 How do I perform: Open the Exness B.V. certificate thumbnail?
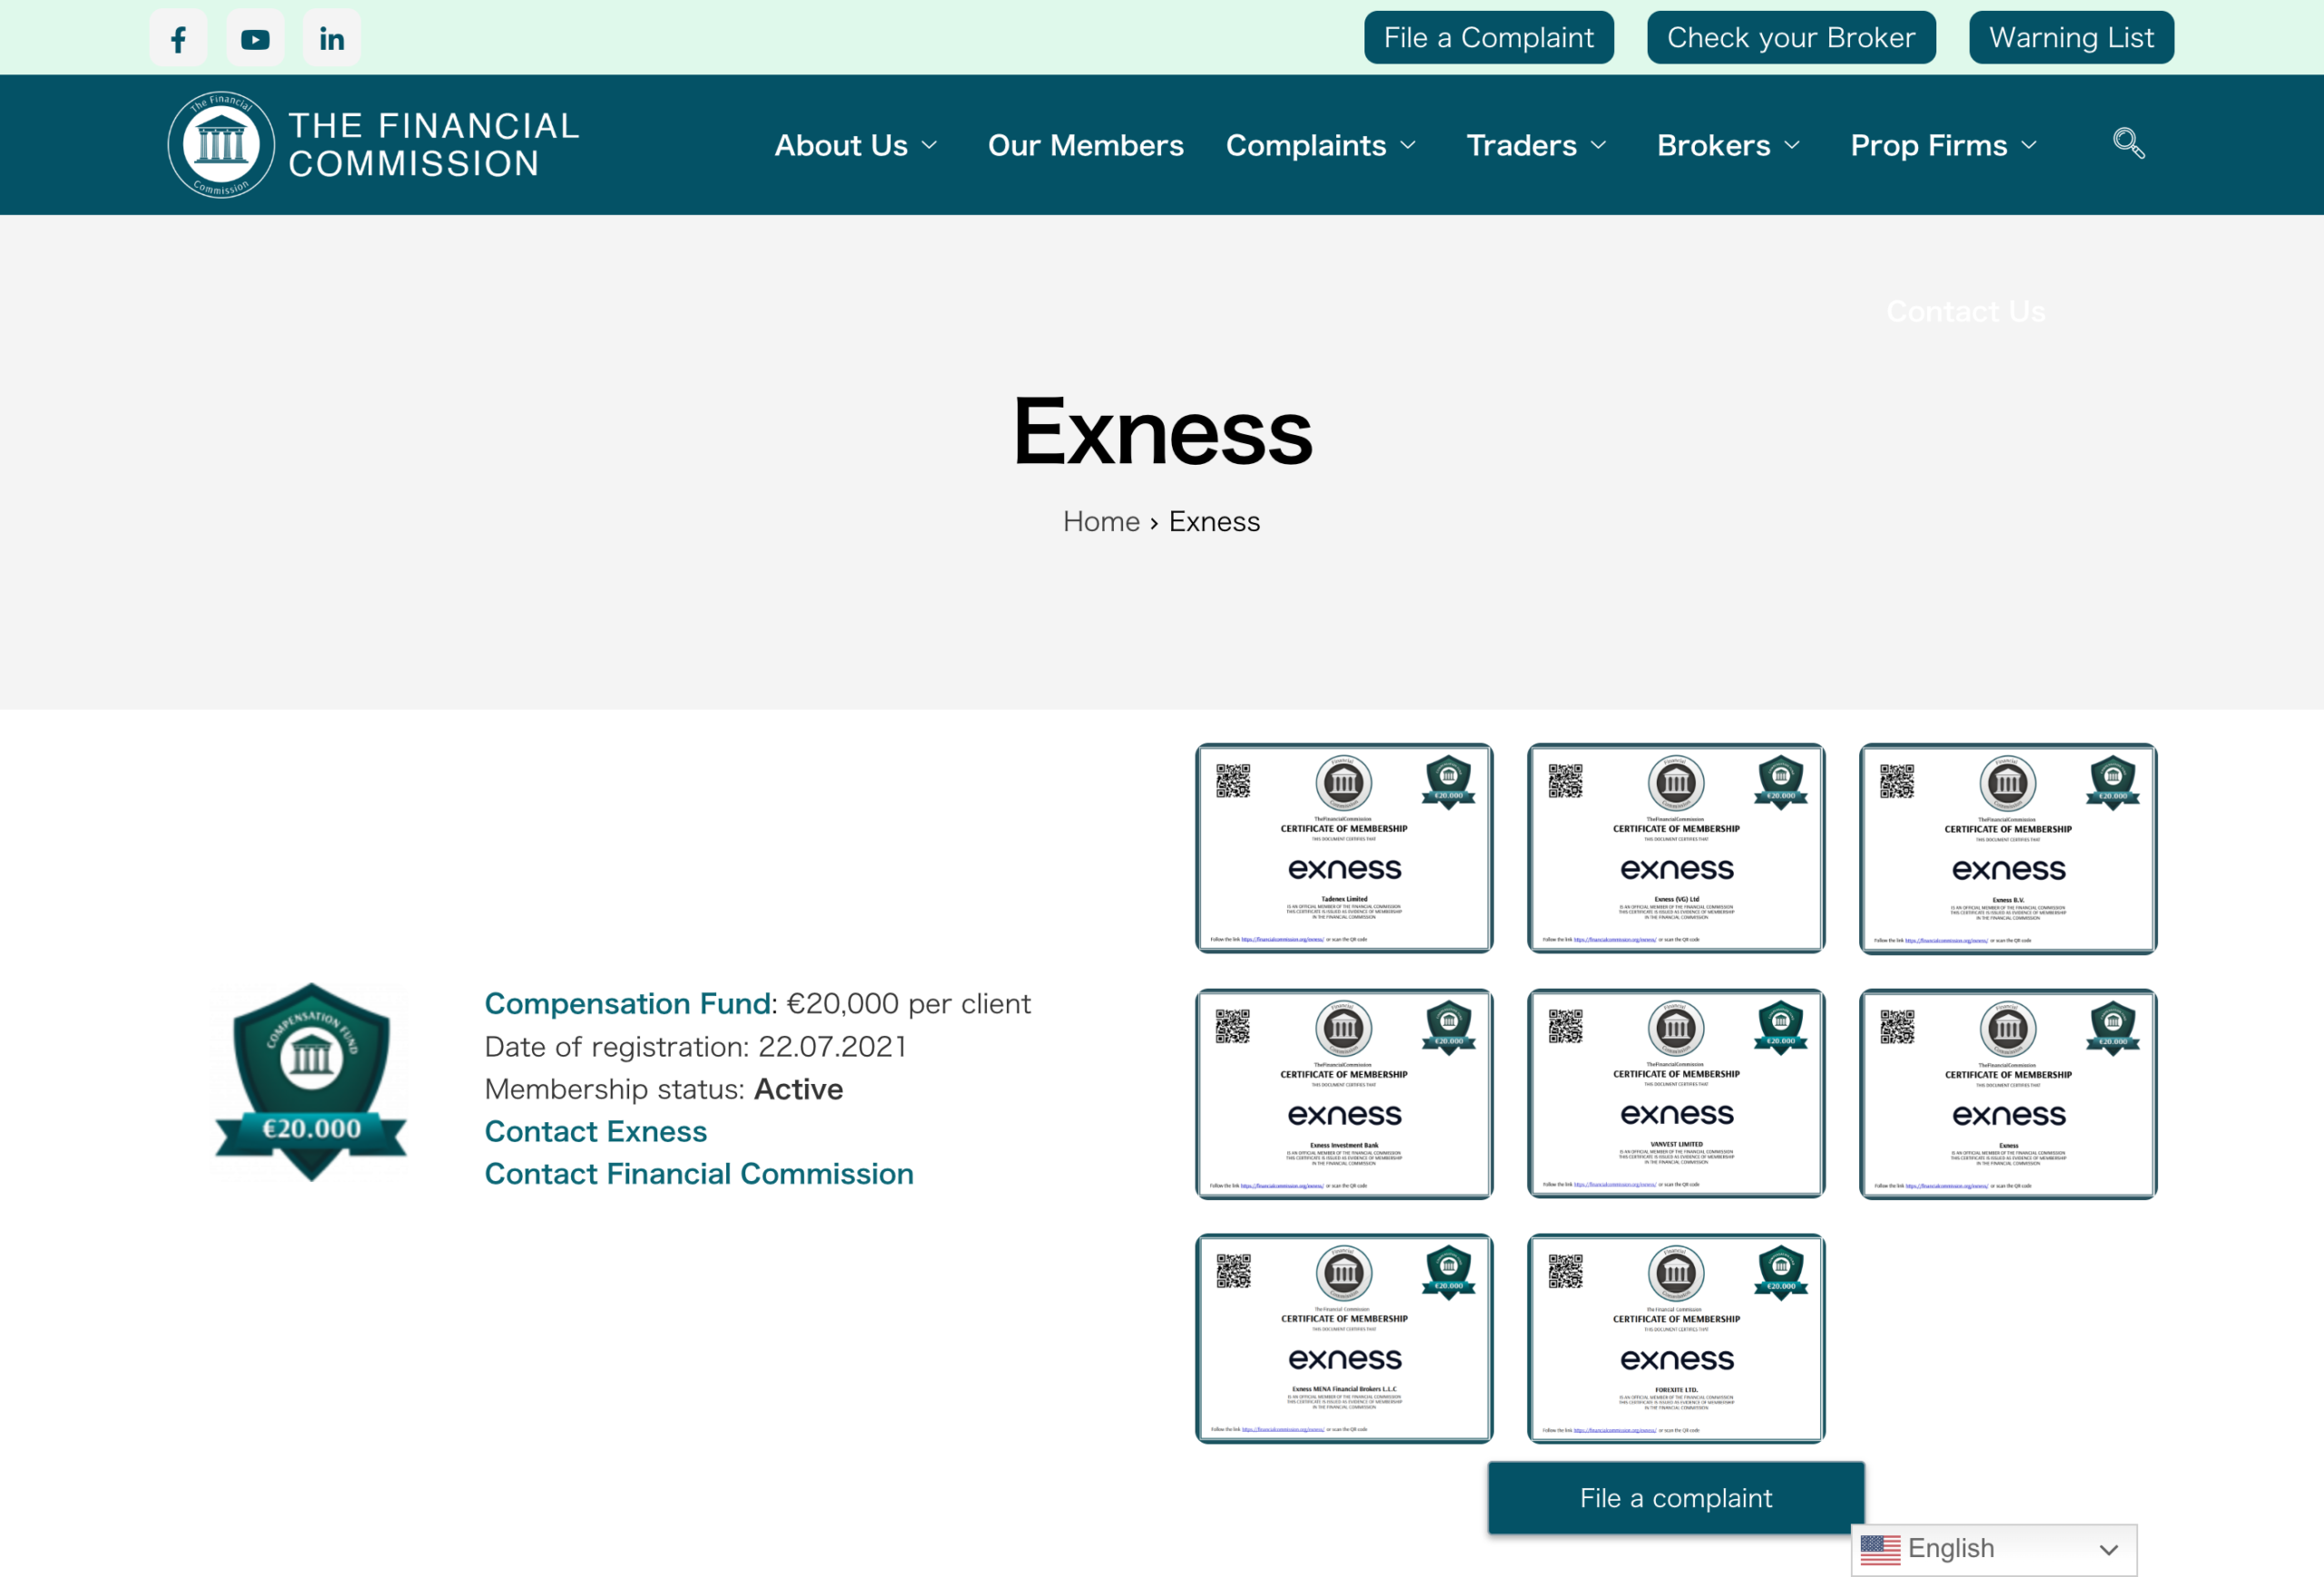tap(2007, 847)
